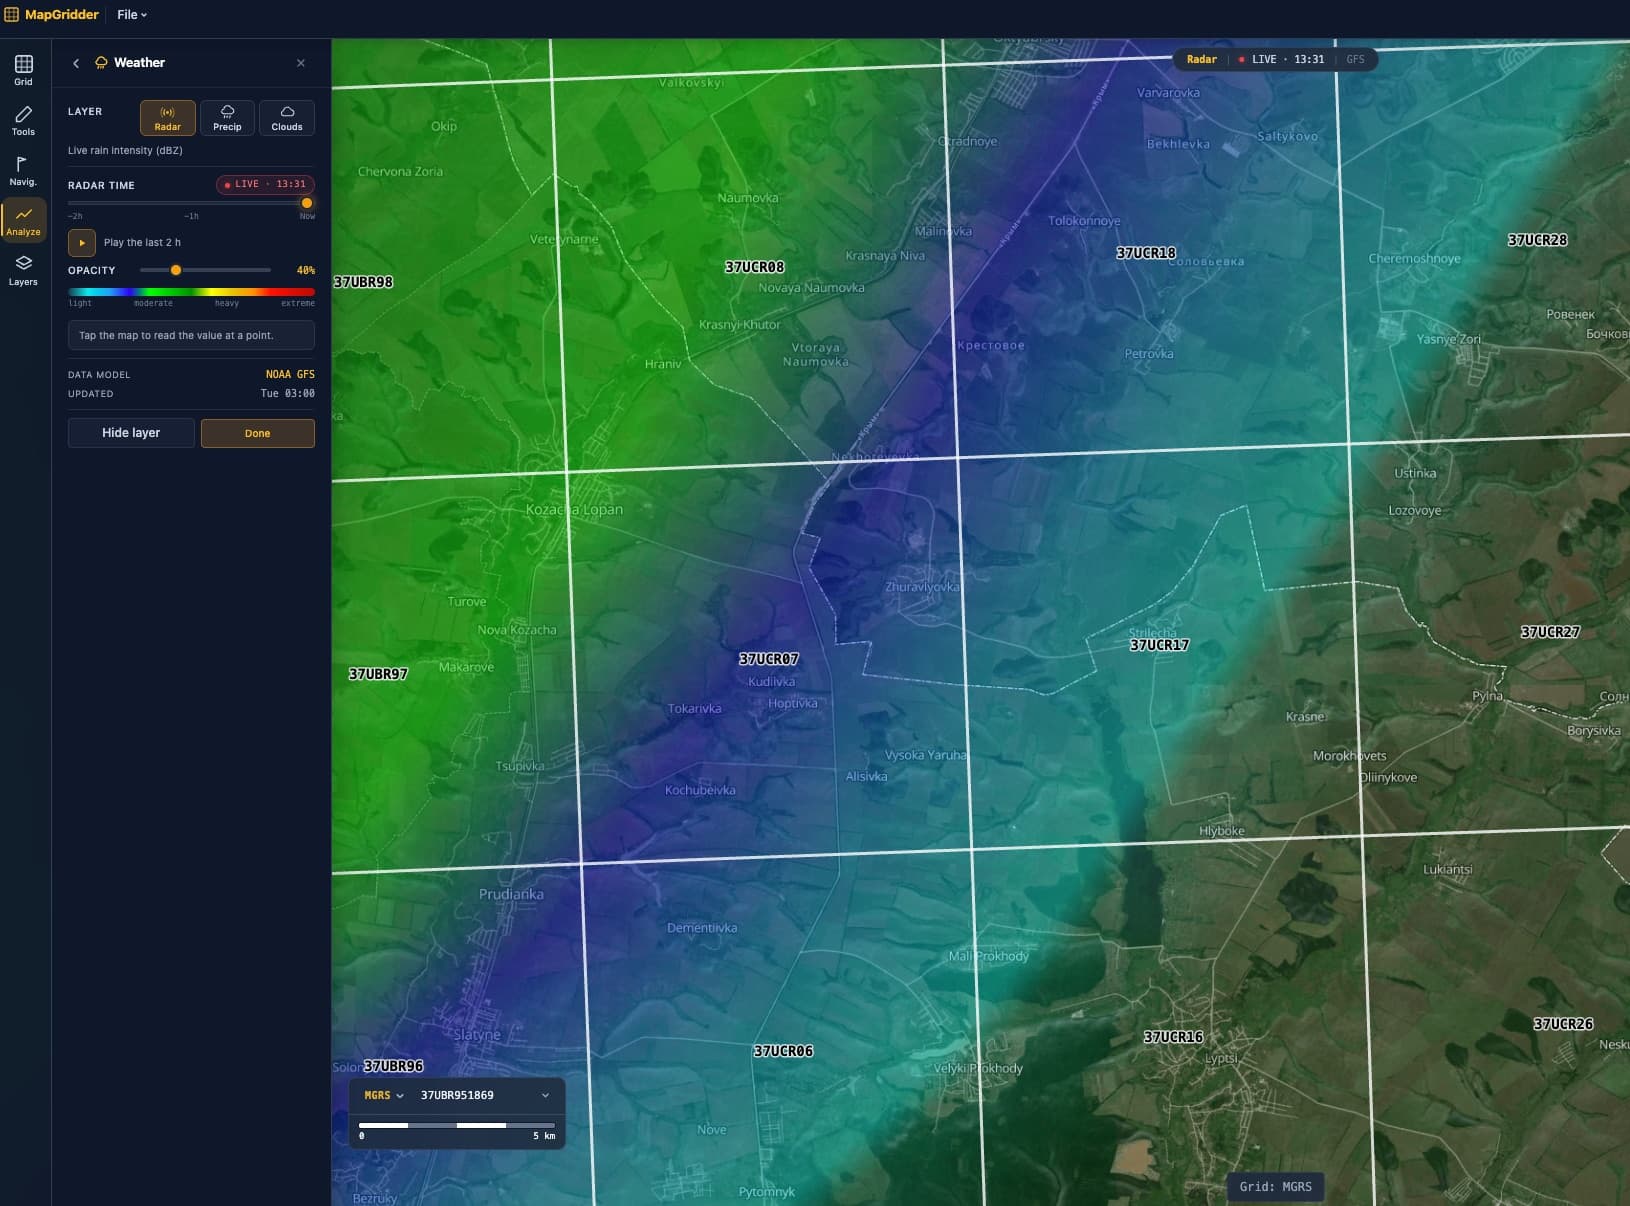Viewport: 1630px width, 1206px height.
Task: Click Kozacha Lopan on the map
Action: click(x=574, y=509)
